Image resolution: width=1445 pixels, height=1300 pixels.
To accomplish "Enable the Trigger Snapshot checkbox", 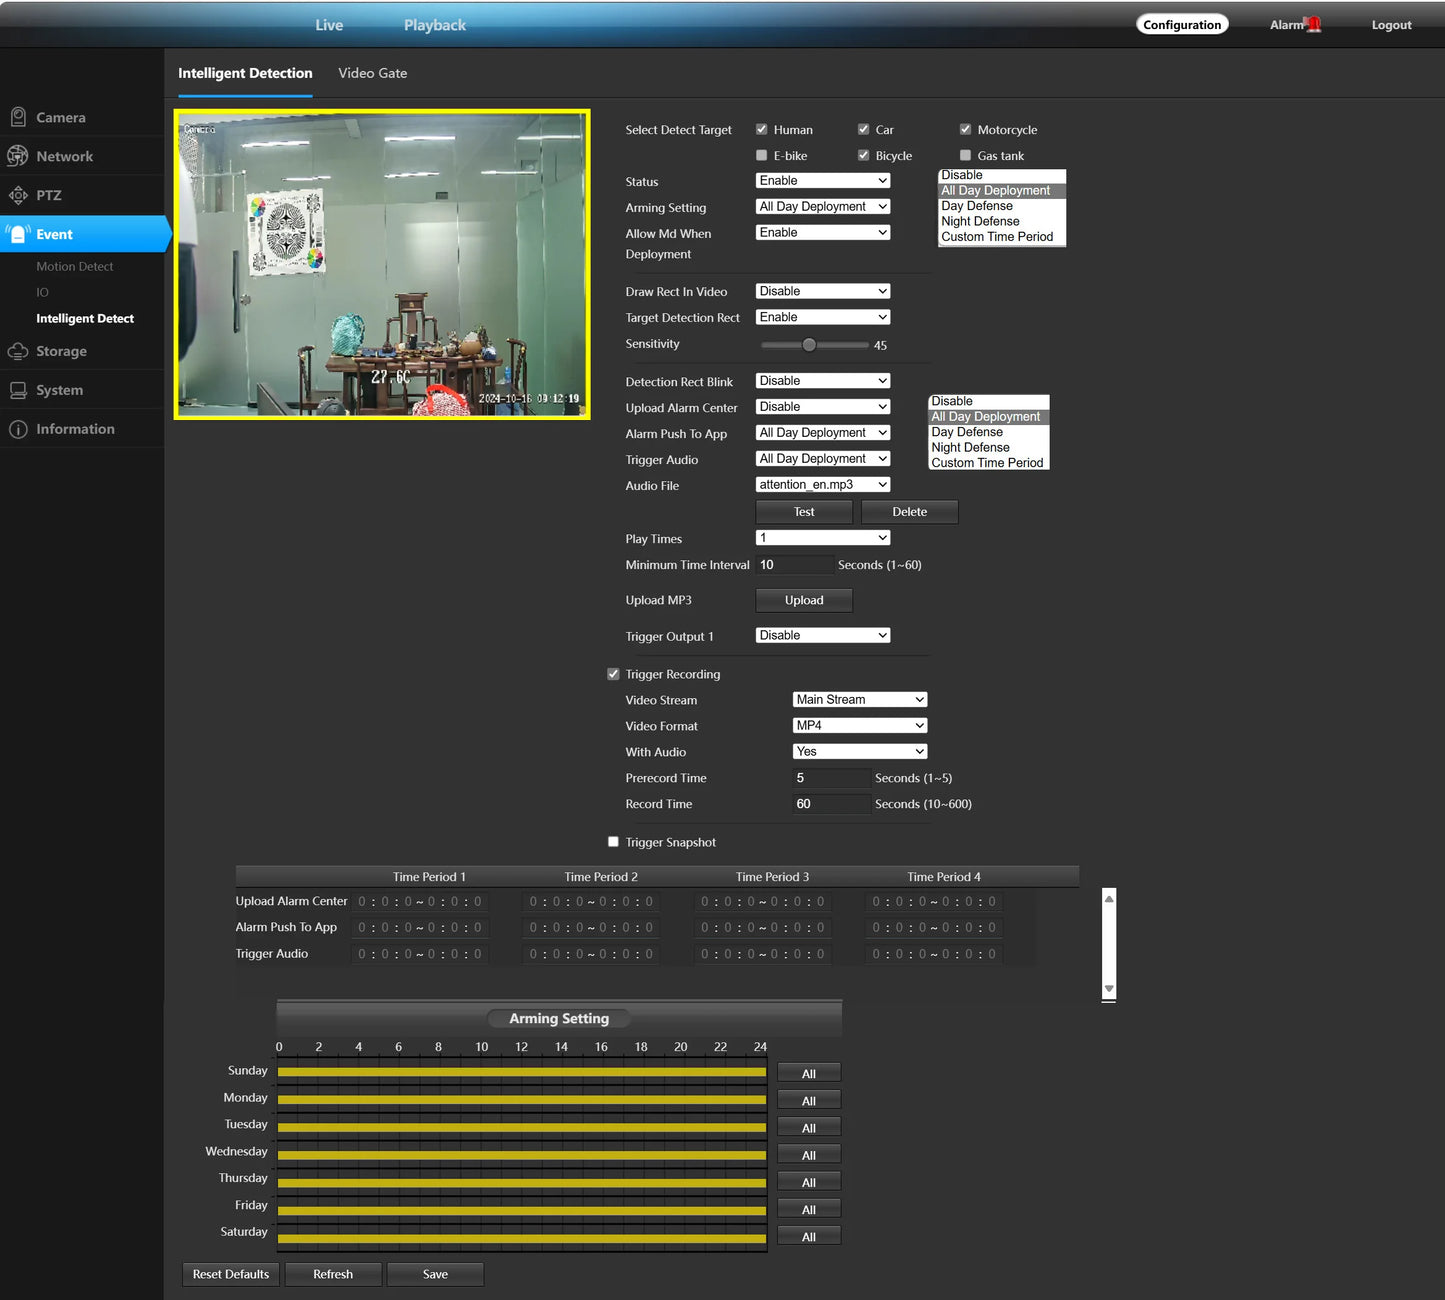I will (614, 842).
